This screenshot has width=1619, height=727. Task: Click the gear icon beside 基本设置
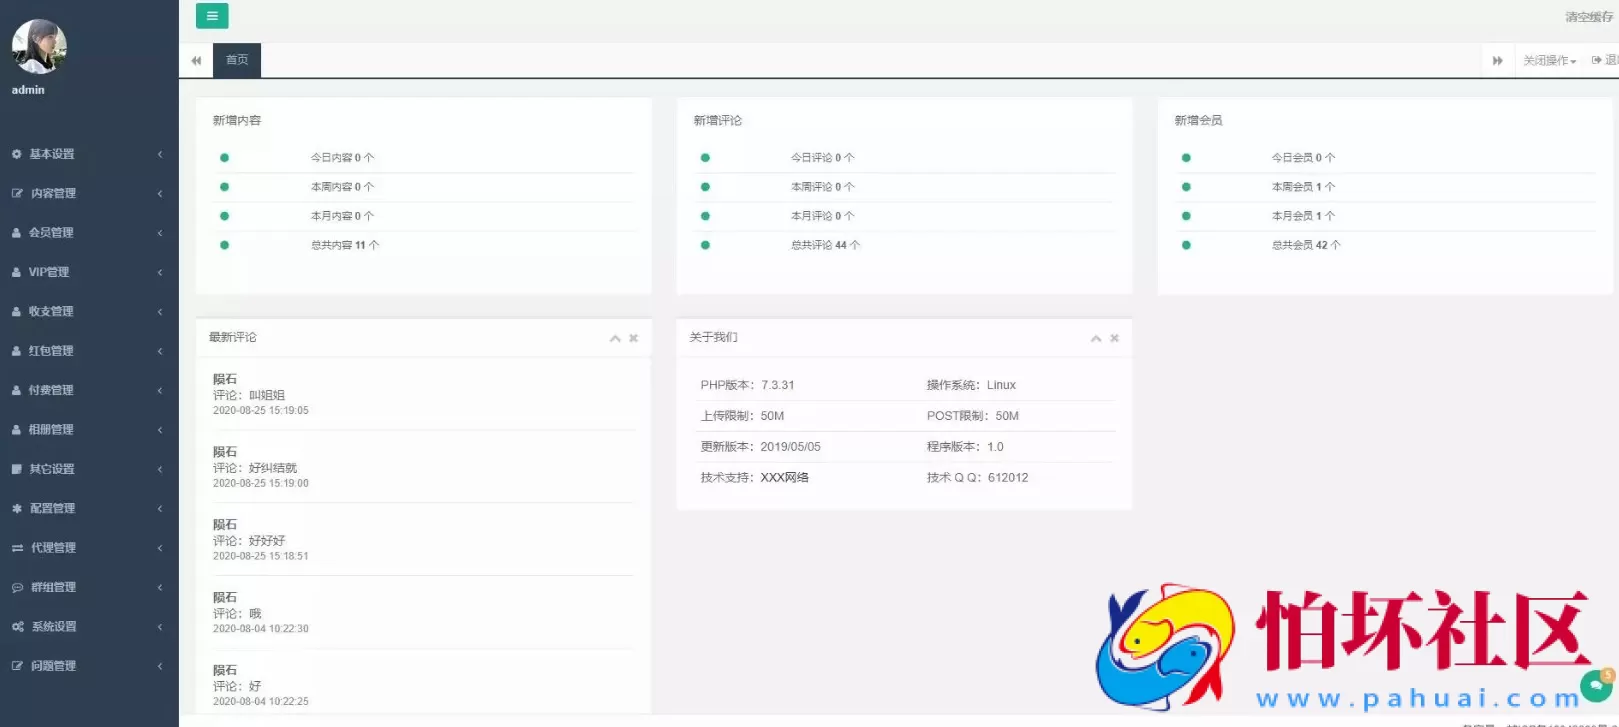pos(17,154)
